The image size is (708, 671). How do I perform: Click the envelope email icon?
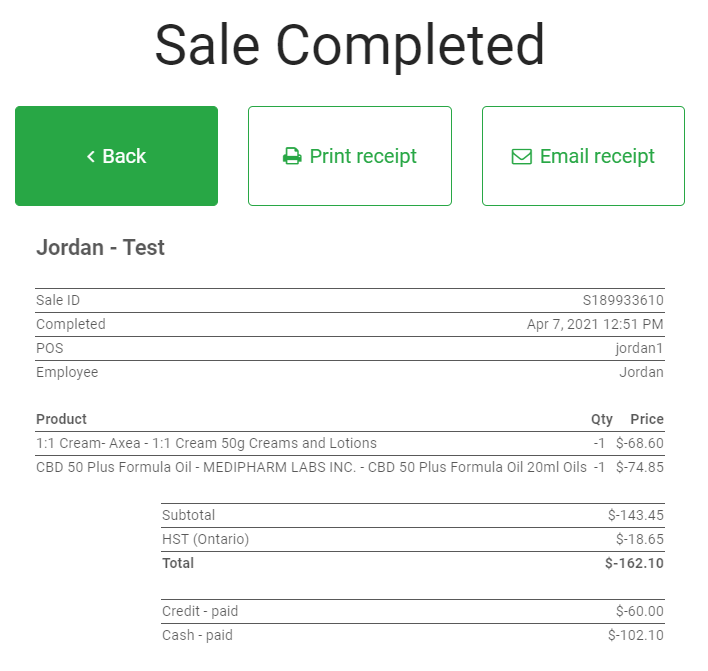521,157
